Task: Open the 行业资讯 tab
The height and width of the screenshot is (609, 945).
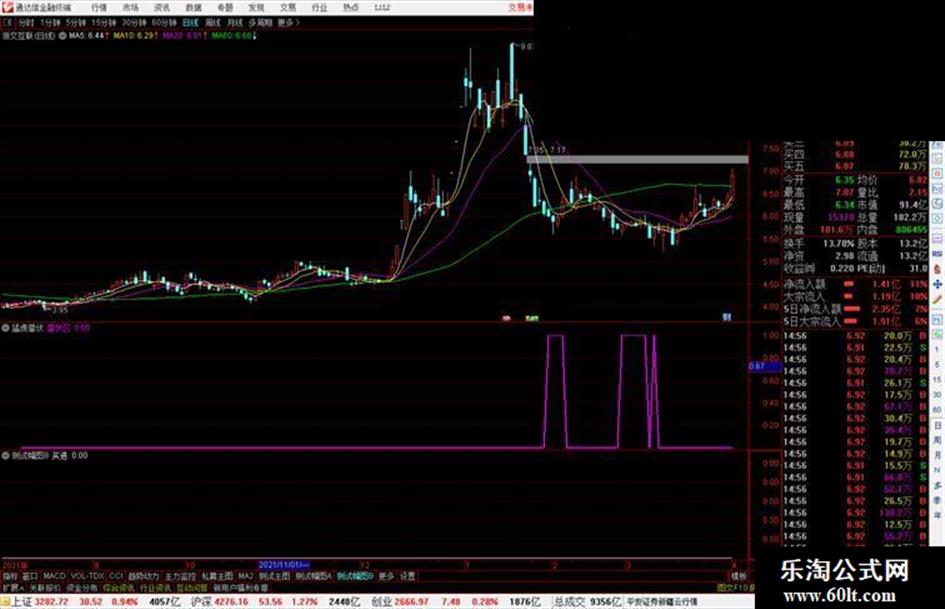Action: click(155, 588)
